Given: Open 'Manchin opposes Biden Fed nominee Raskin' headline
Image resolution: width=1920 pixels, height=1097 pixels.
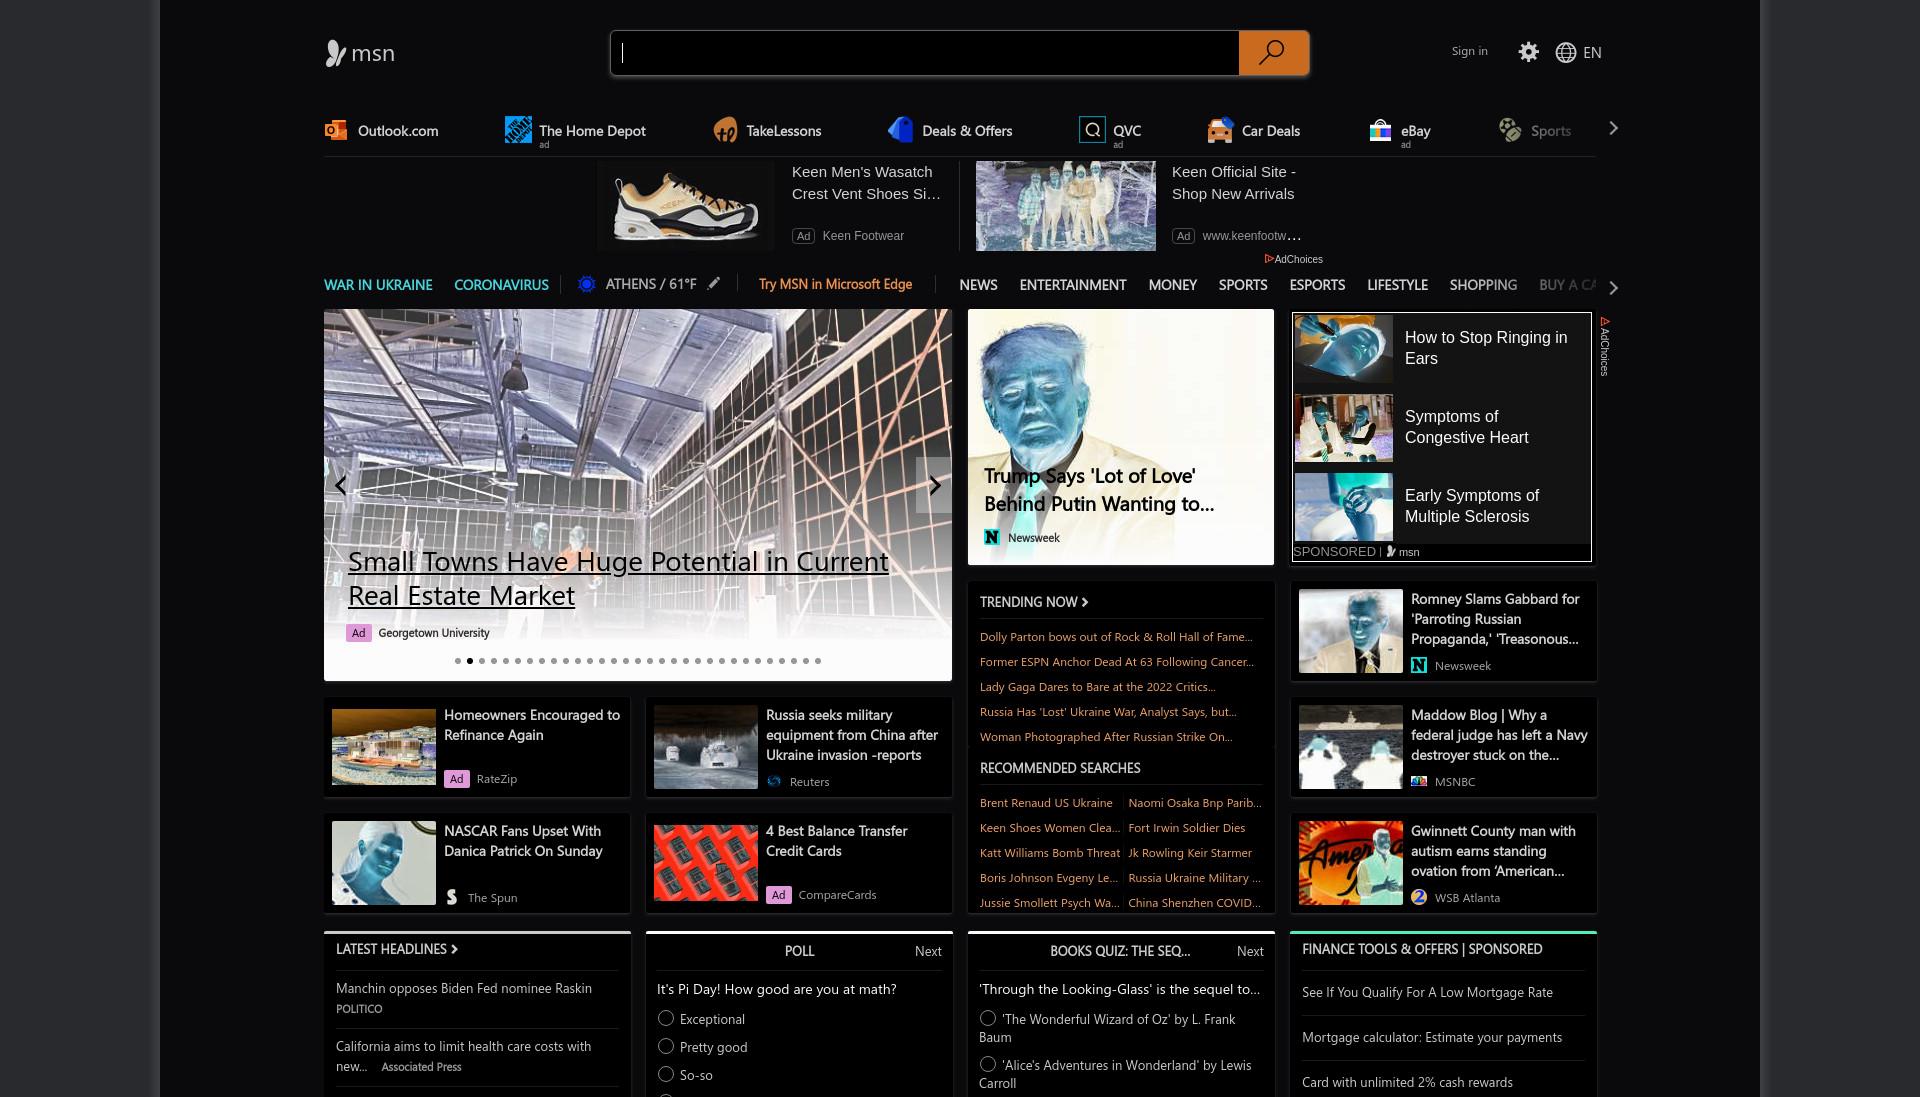Looking at the screenshot, I should 464,988.
